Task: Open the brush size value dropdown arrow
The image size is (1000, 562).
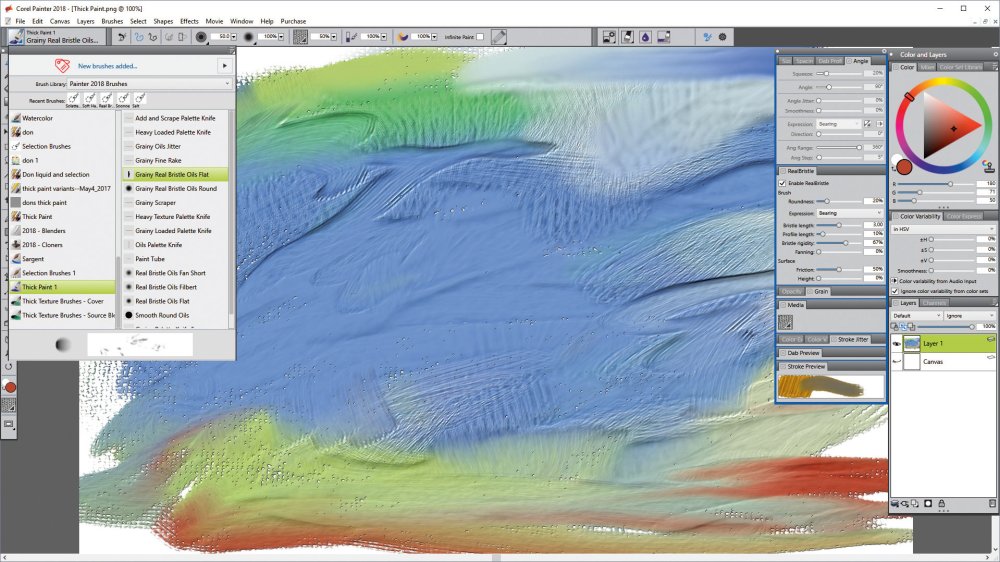Action: pos(233,37)
